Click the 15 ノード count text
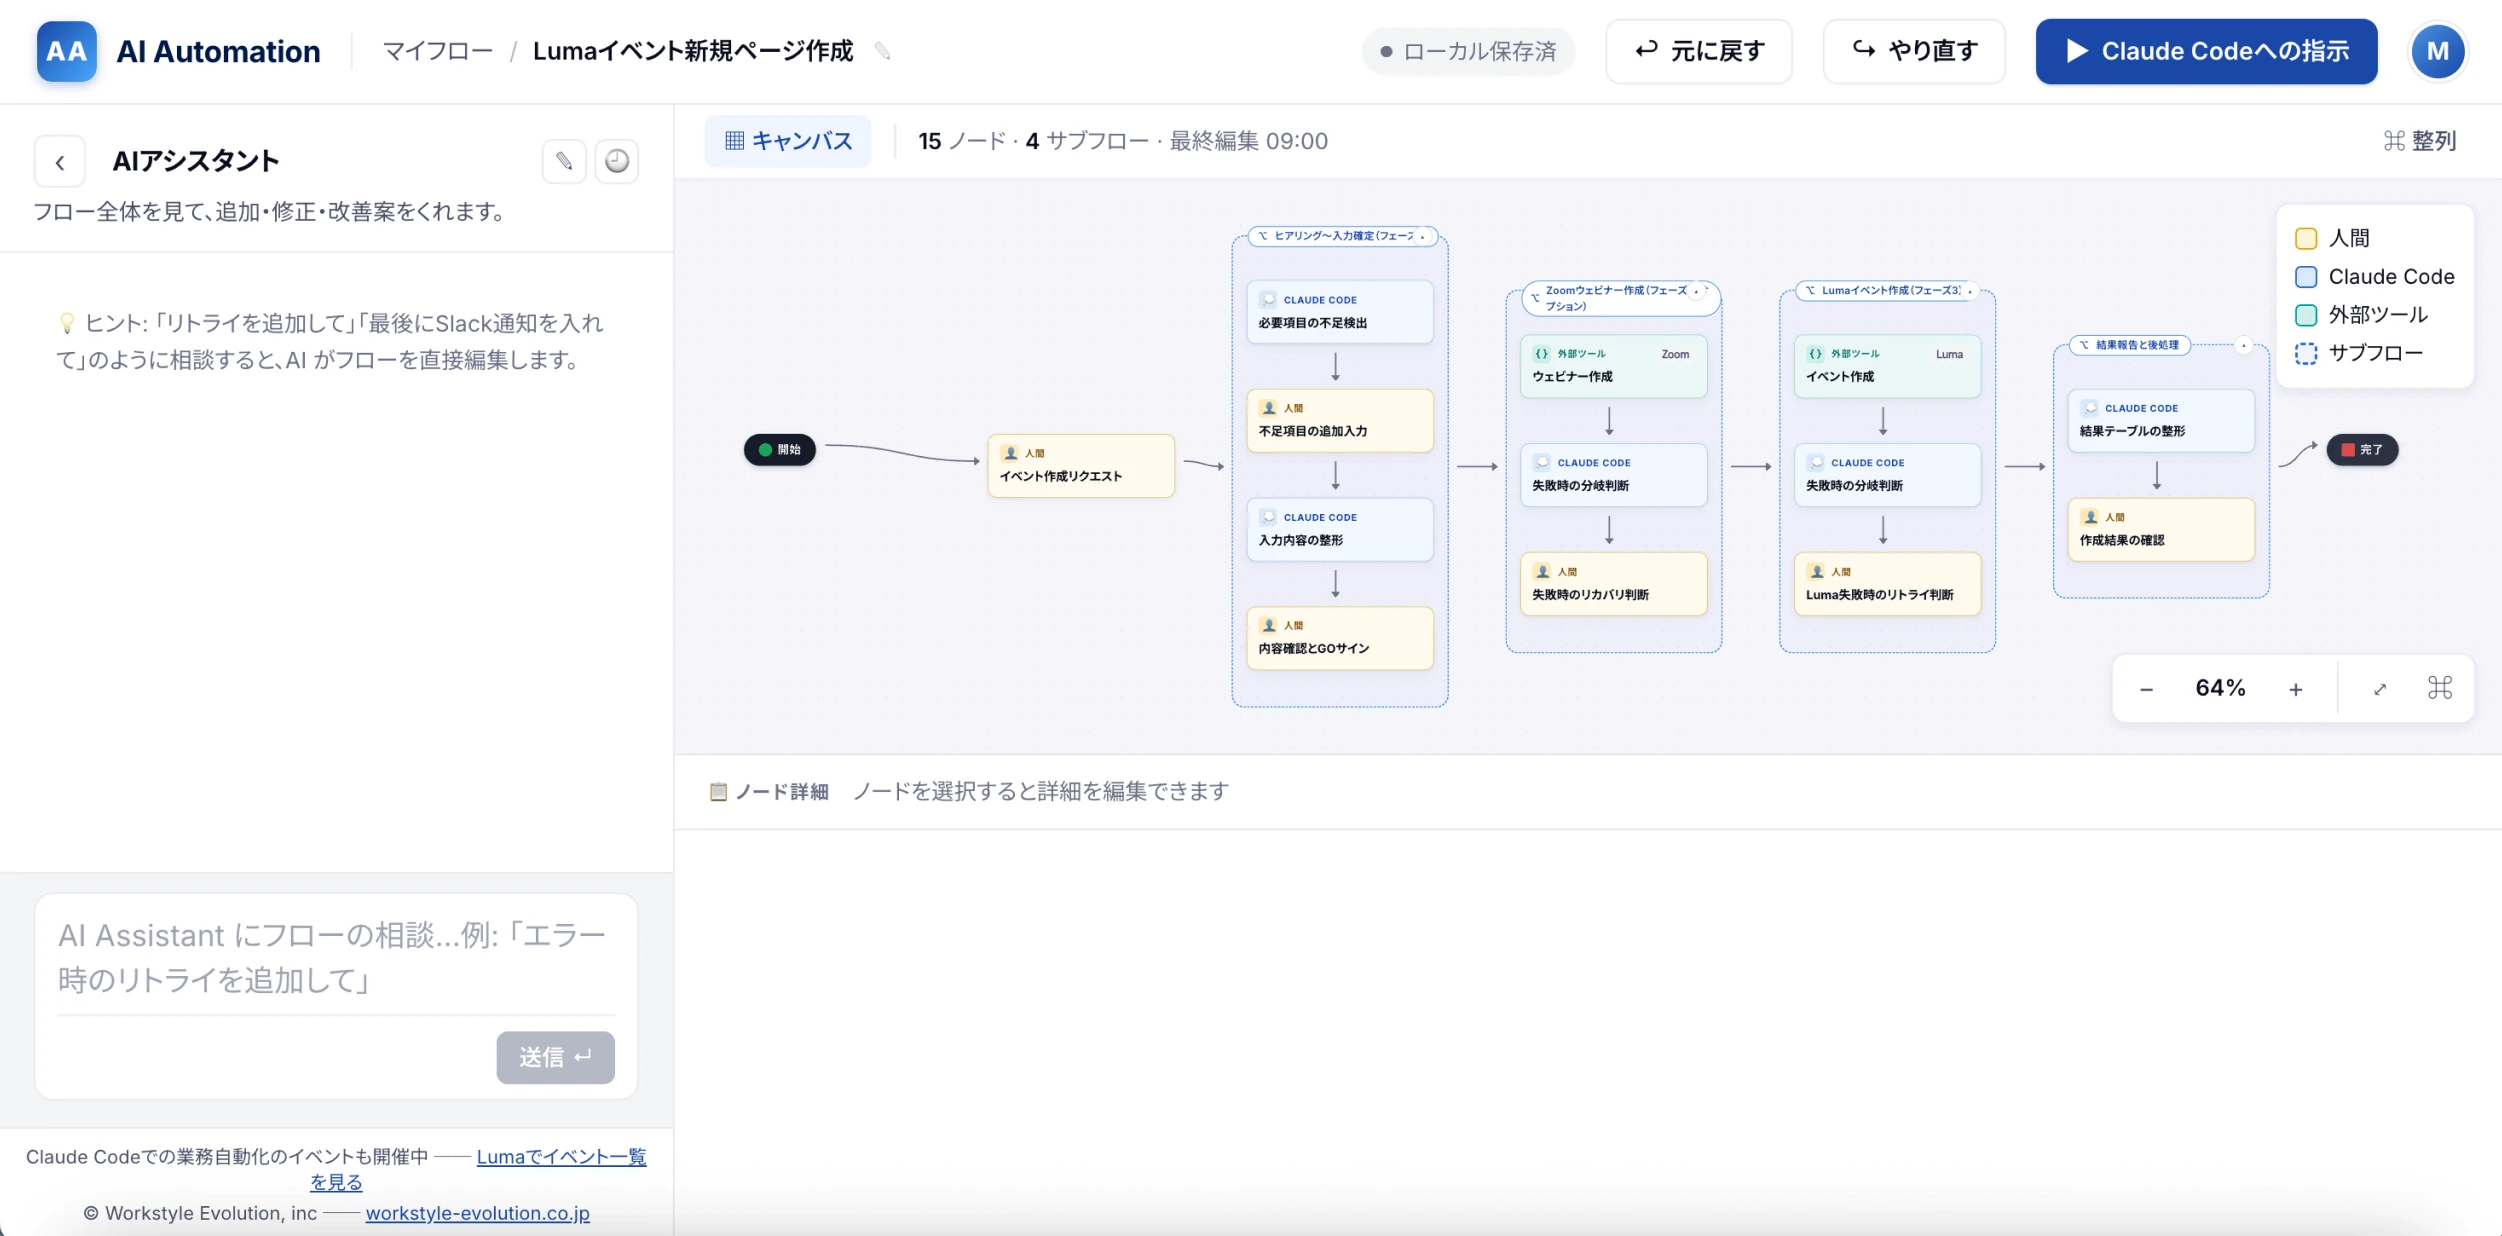 [961, 141]
